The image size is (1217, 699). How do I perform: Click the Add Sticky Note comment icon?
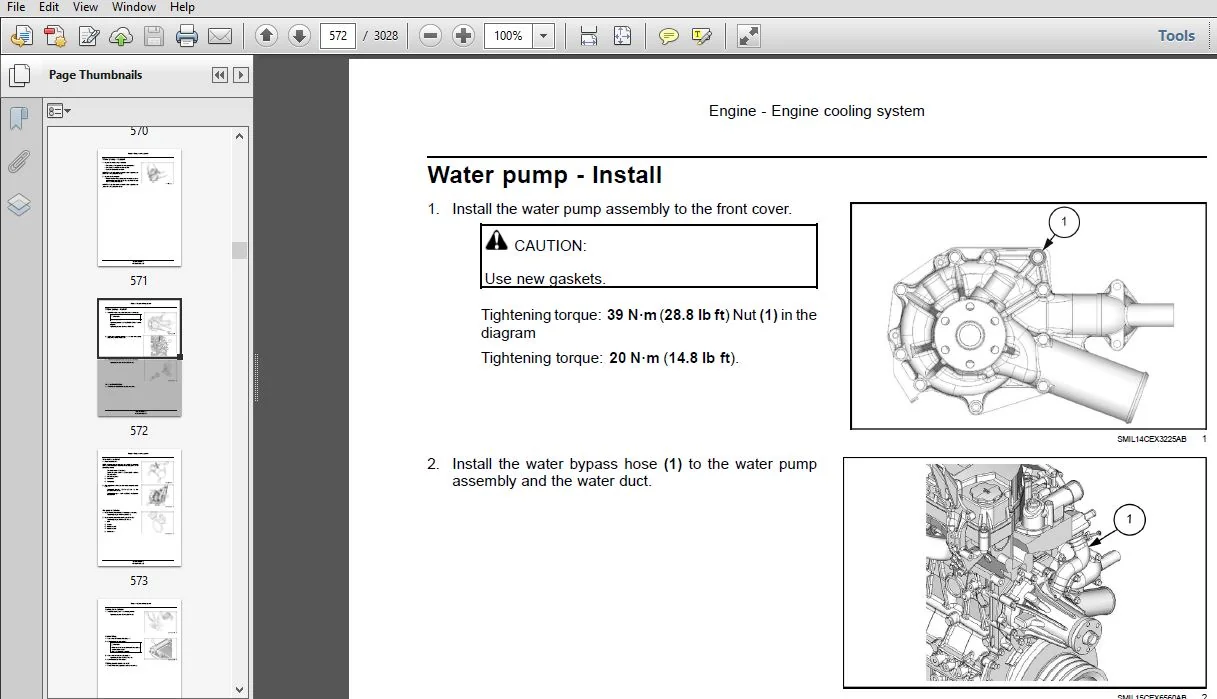tap(669, 37)
